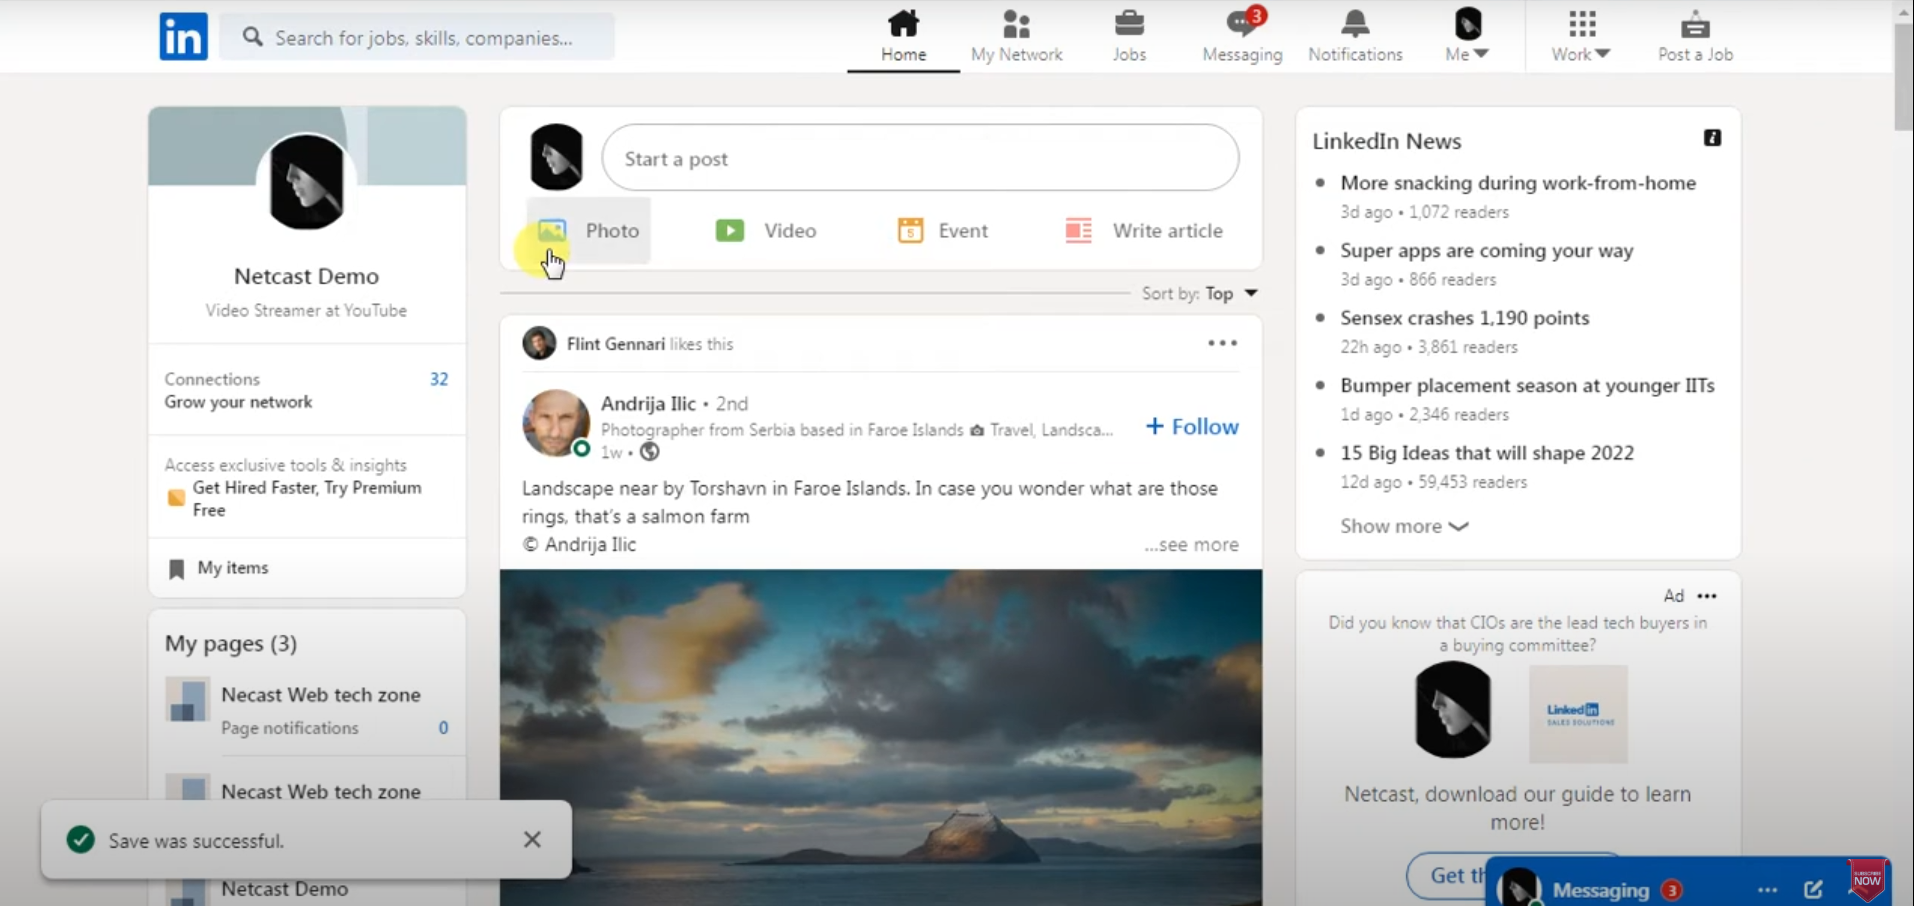
Task: Click Flint Gennari's small avatar
Action: pyautogui.click(x=539, y=343)
